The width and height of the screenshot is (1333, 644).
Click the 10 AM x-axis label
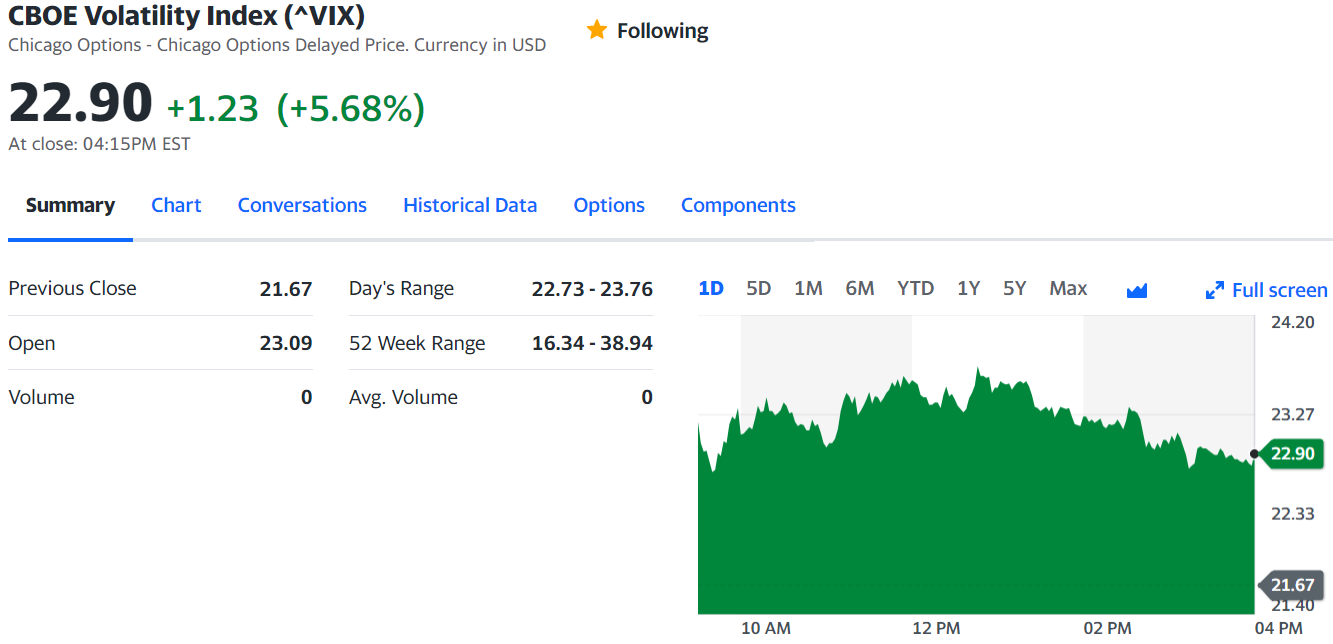click(x=766, y=628)
